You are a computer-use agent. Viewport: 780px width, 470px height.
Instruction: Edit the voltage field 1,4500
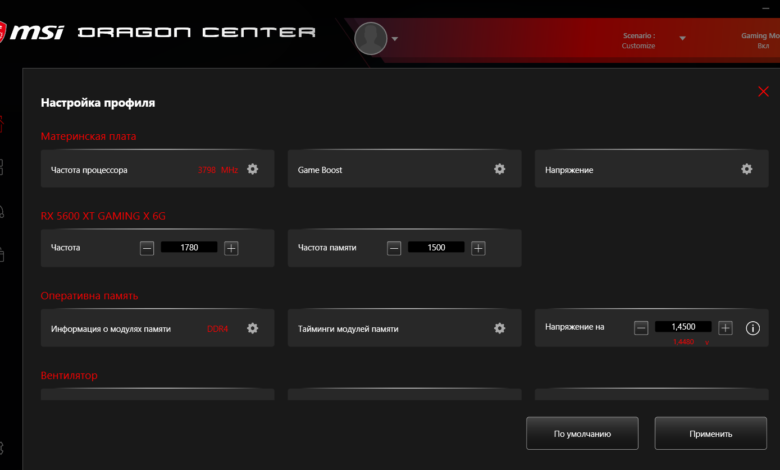pos(683,327)
